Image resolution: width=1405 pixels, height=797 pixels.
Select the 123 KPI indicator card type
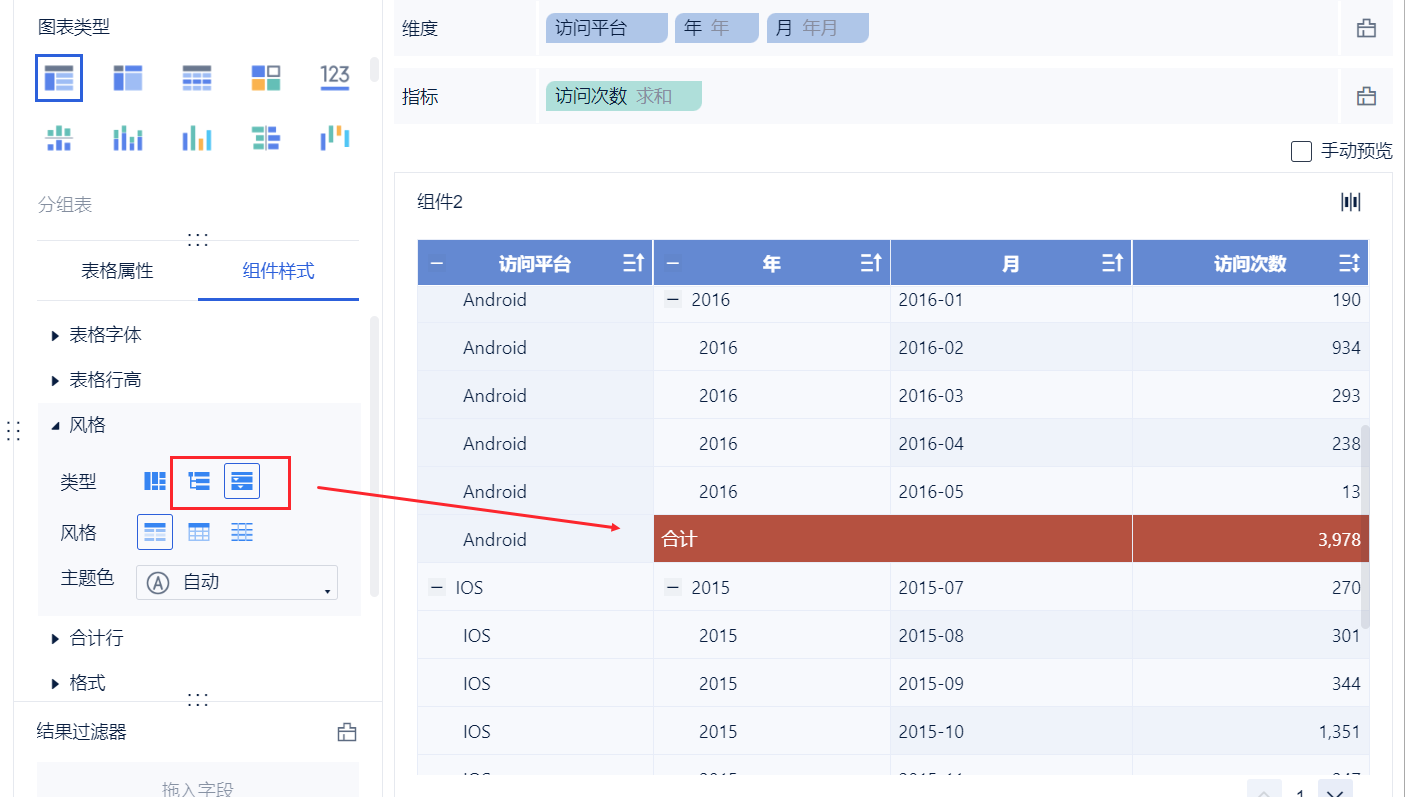point(335,77)
